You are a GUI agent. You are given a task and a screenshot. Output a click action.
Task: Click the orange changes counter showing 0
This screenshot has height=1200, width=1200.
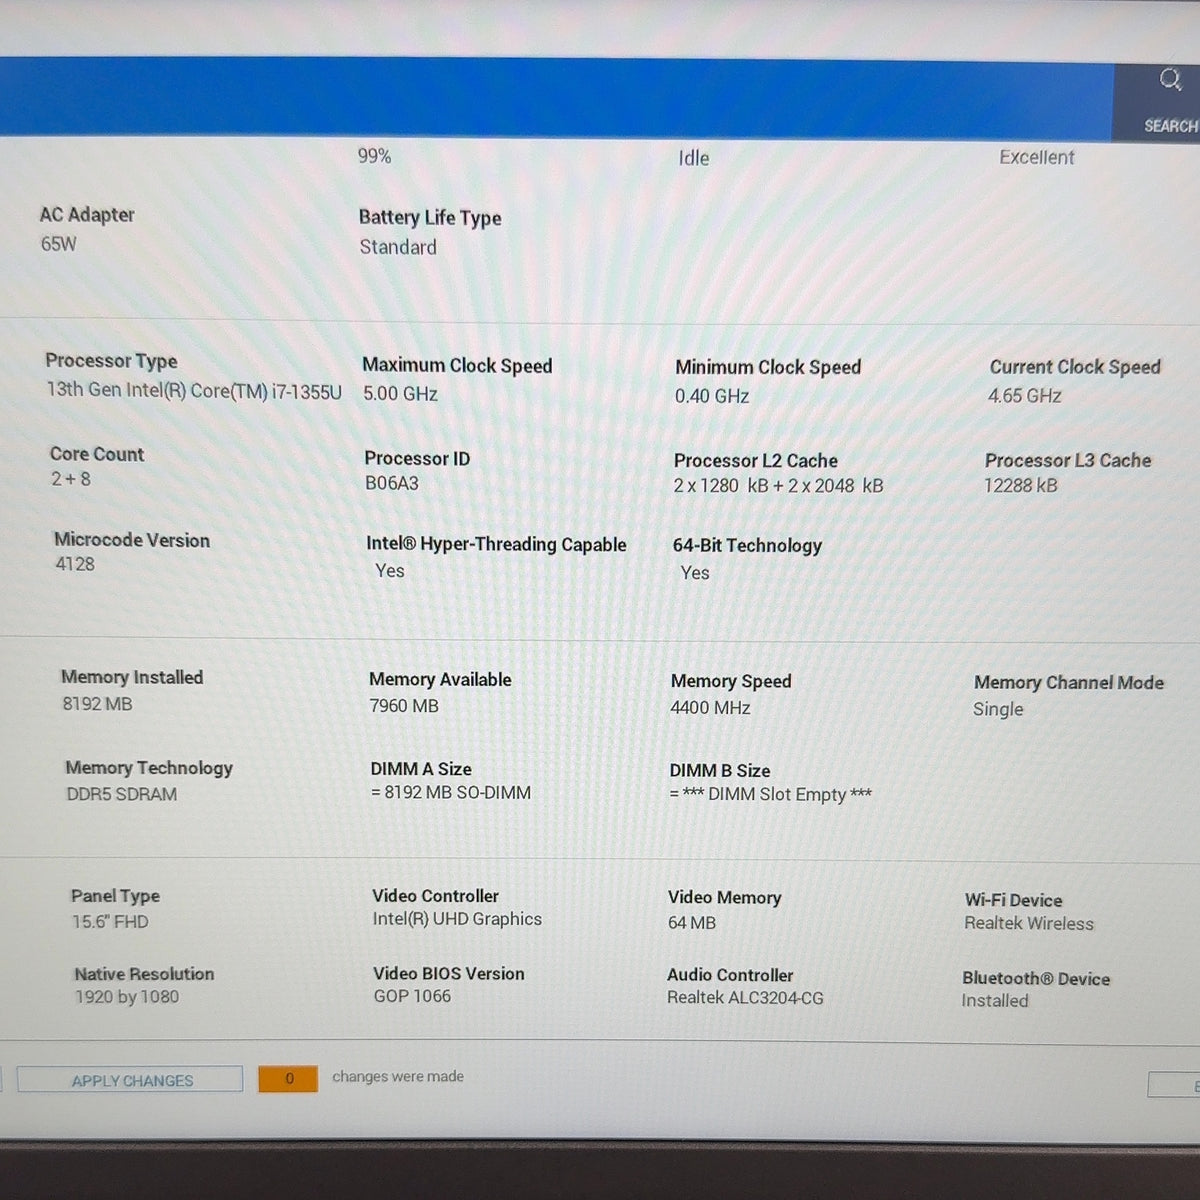click(x=288, y=1079)
